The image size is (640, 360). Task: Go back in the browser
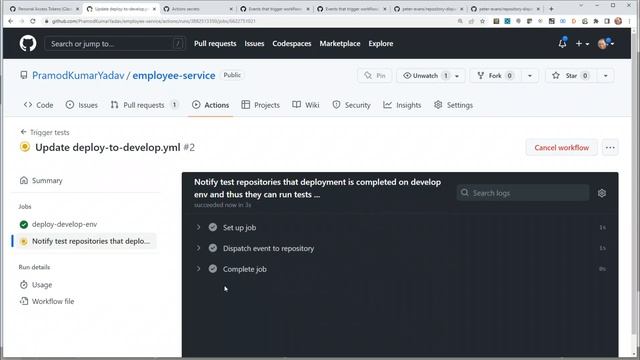pos(10,21)
